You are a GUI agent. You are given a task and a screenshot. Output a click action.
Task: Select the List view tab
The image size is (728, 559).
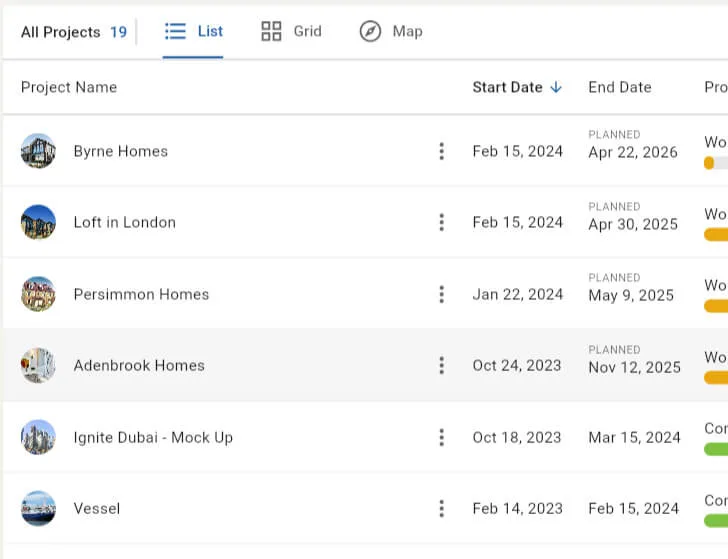point(194,31)
